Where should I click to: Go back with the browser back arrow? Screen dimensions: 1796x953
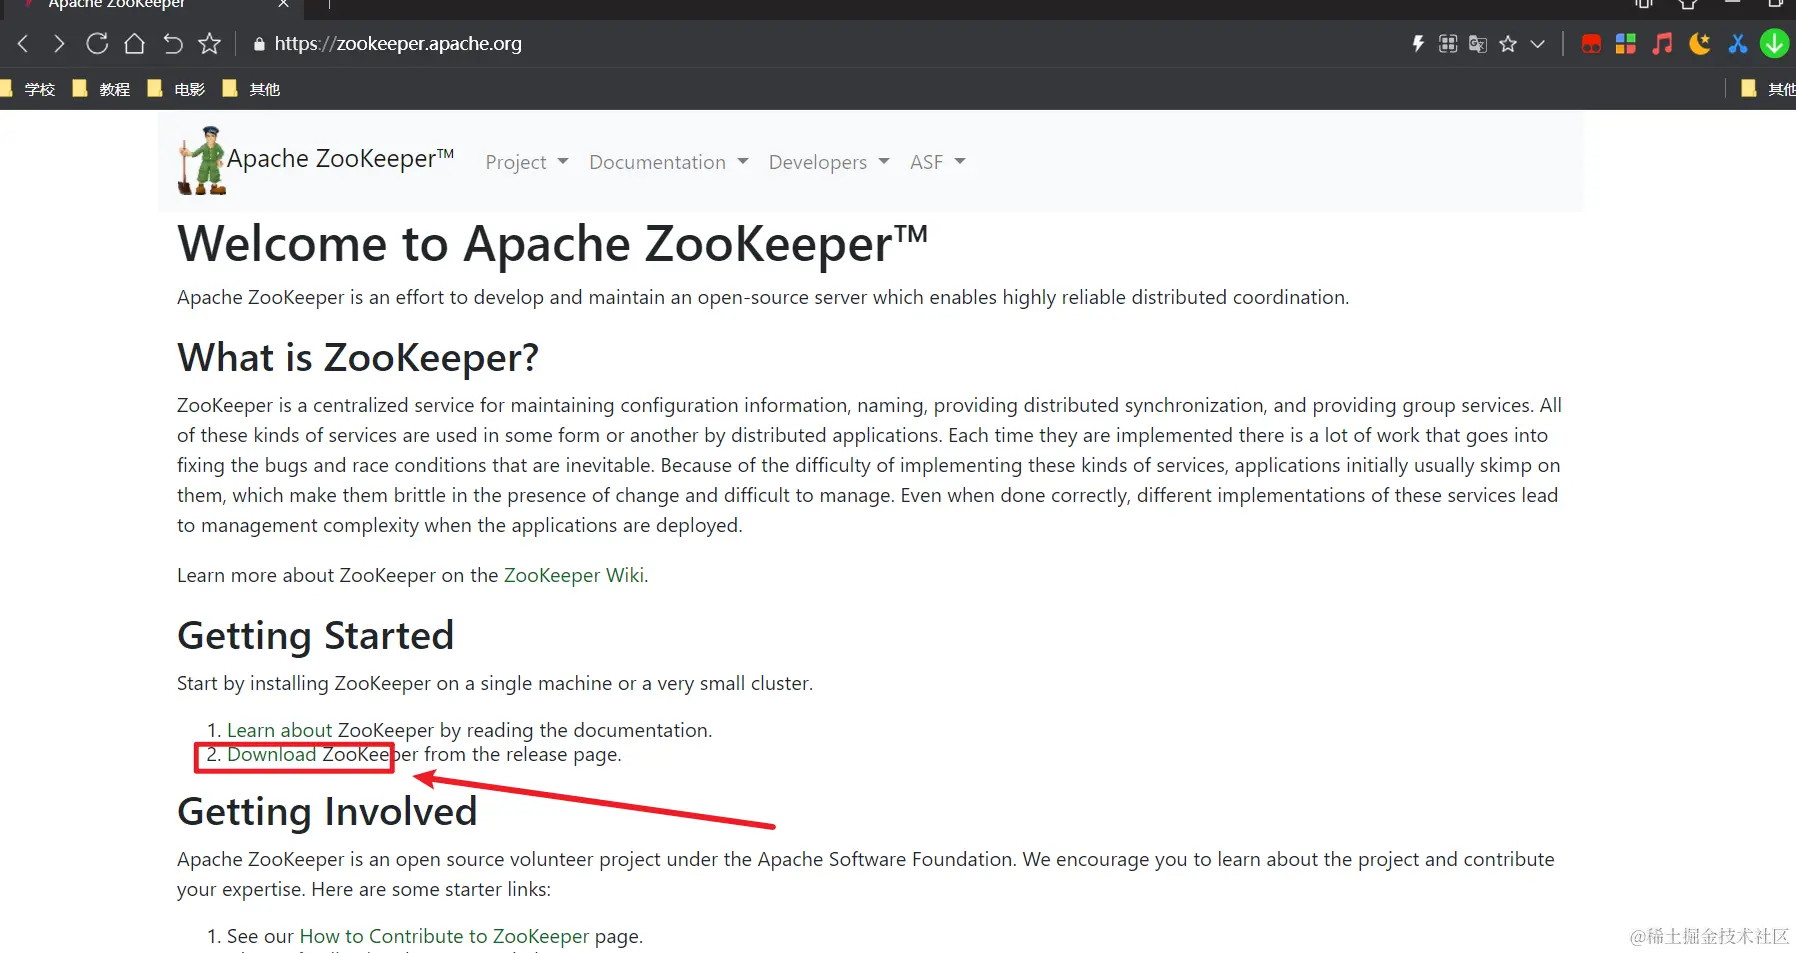[24, 44]
